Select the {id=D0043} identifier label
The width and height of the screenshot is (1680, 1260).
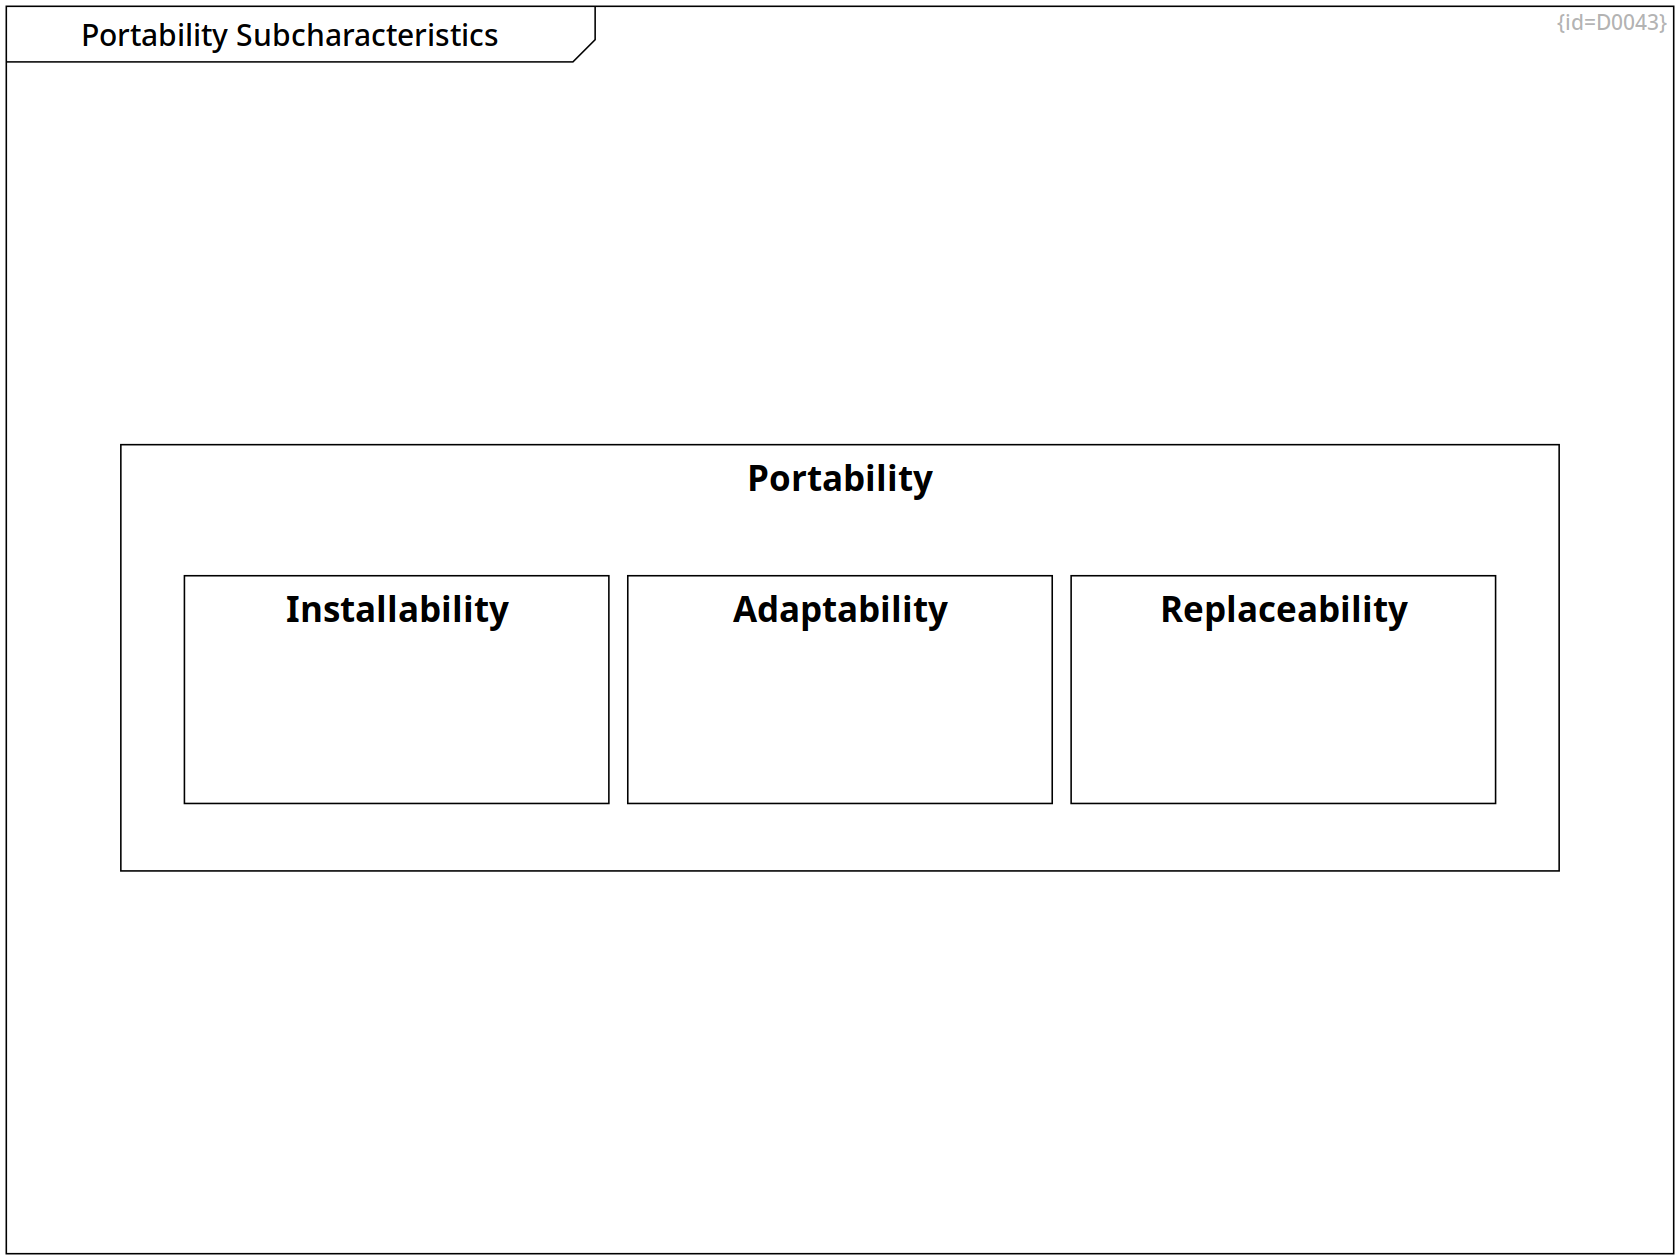1611,22
